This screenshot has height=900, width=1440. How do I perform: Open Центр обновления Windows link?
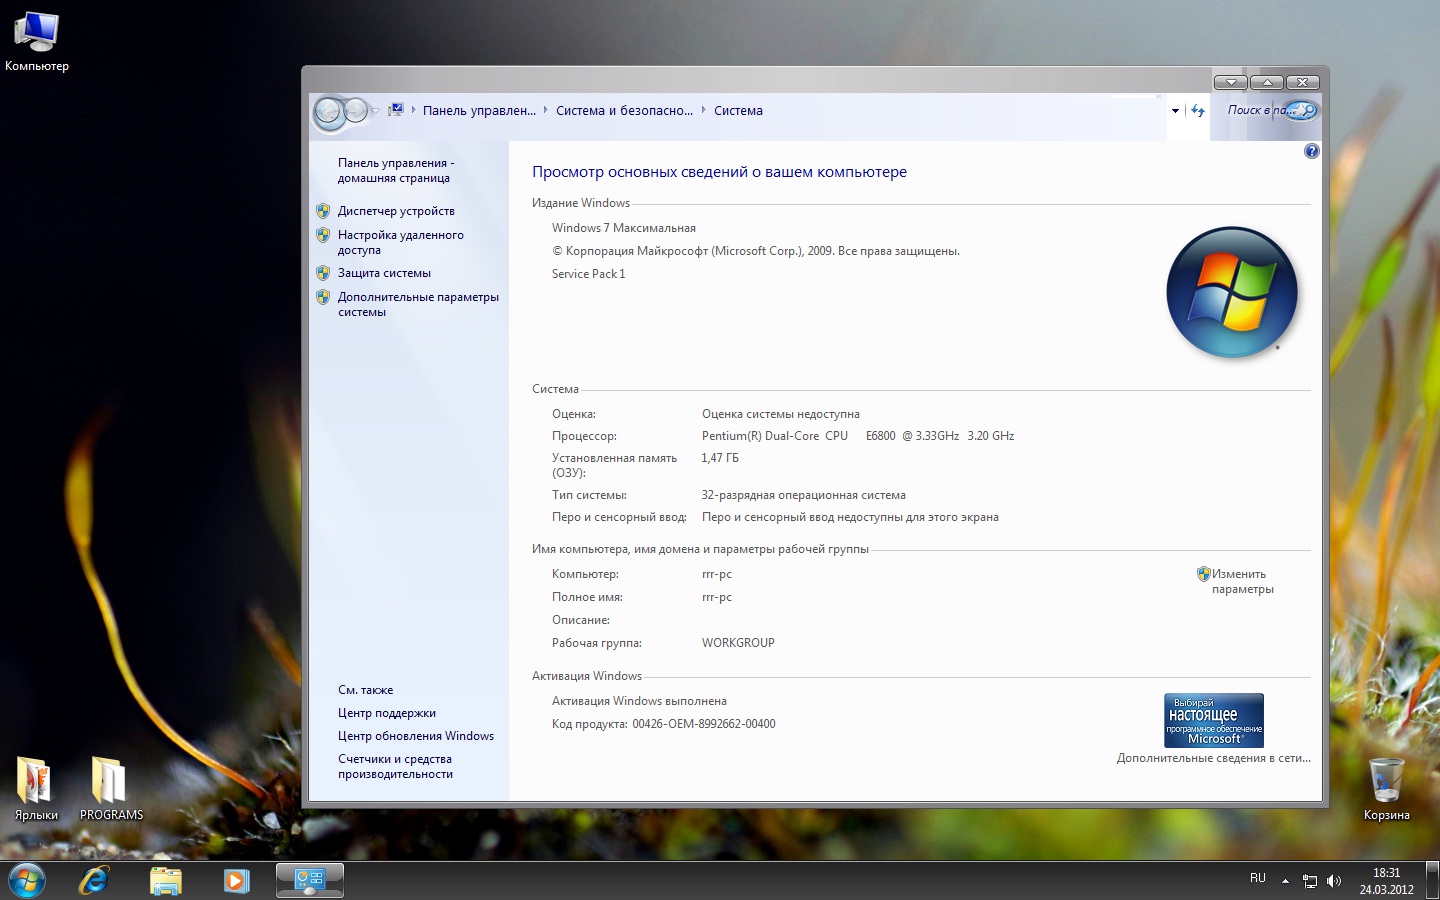(416, 736)
